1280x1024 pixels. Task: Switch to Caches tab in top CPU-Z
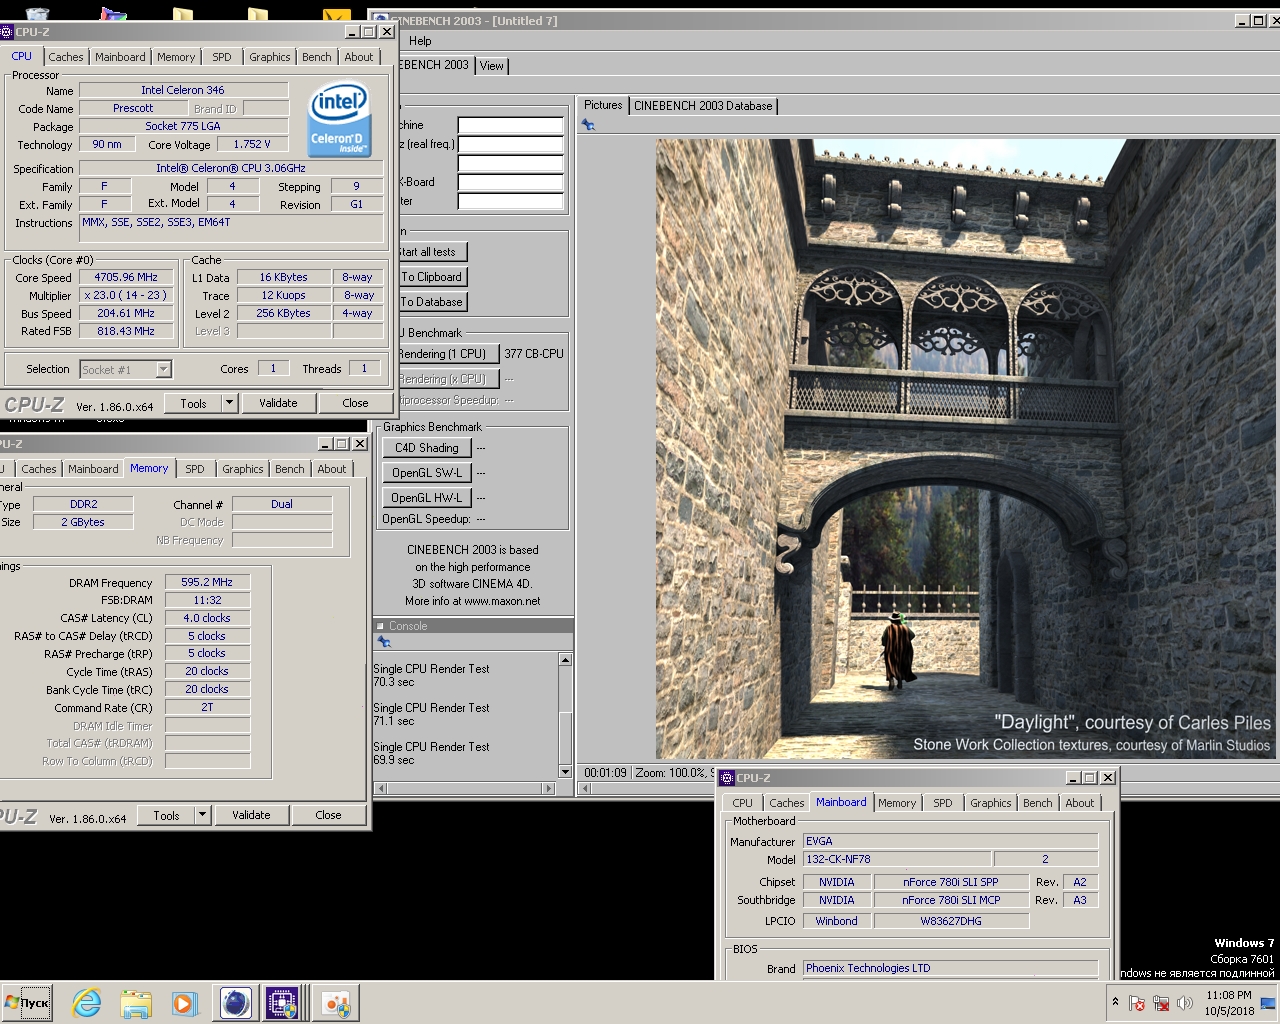pos(66,57)
